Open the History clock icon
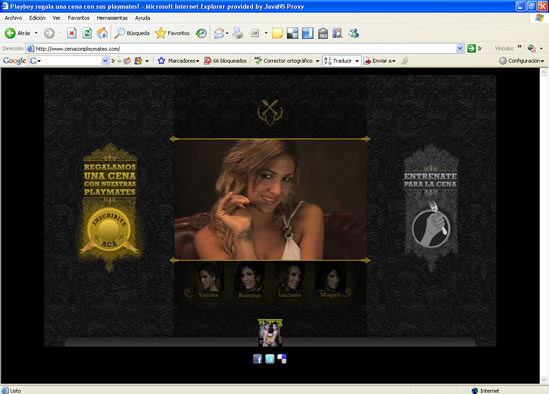The image size is (549, 394). point(201,33)
